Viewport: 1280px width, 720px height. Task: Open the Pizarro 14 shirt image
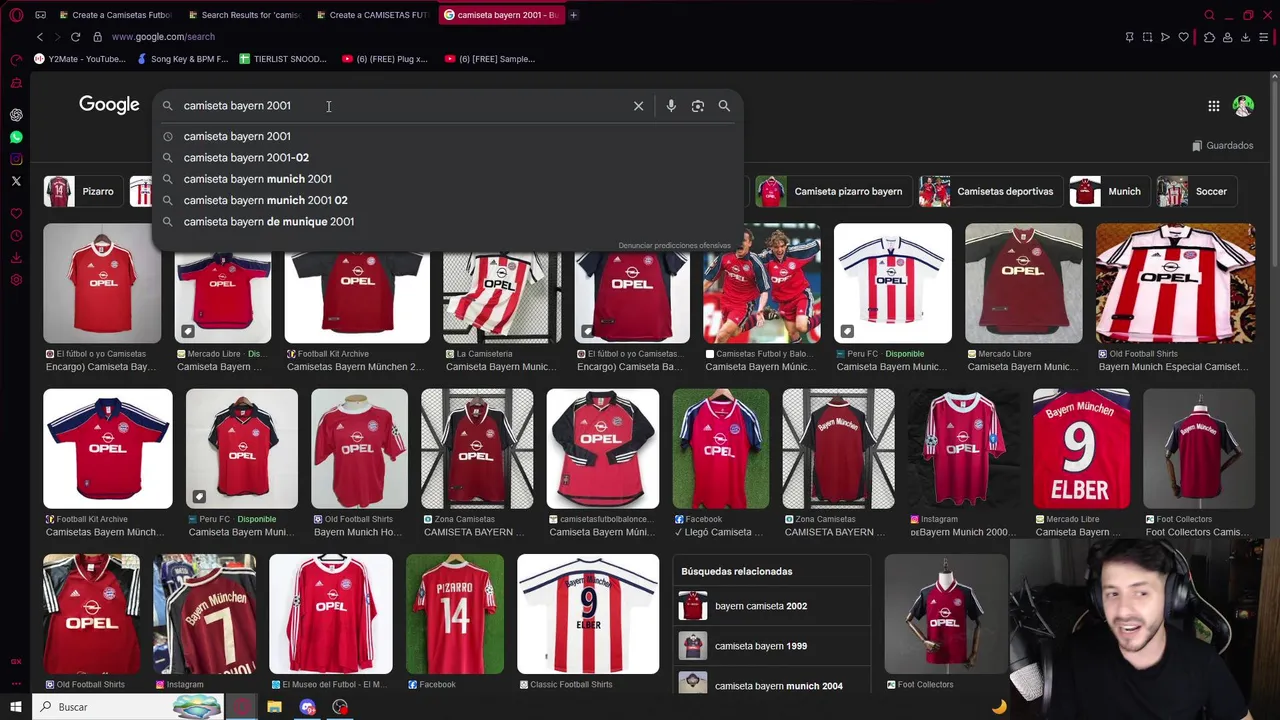tap(455, 614)
